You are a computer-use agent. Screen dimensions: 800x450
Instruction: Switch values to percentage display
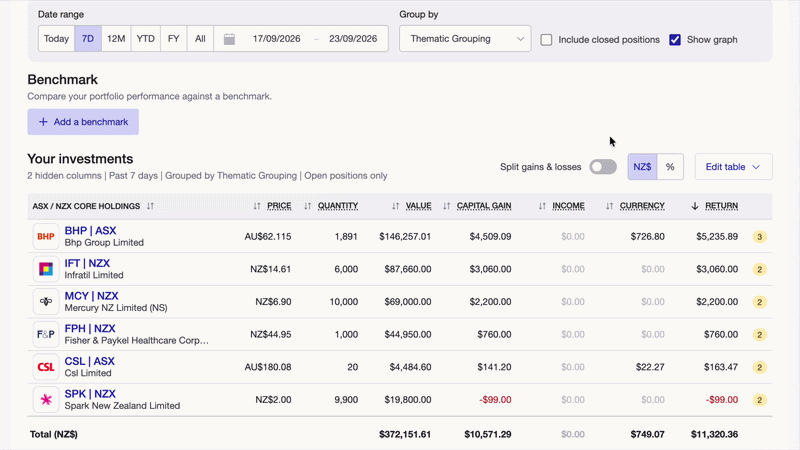pos(670,167)
